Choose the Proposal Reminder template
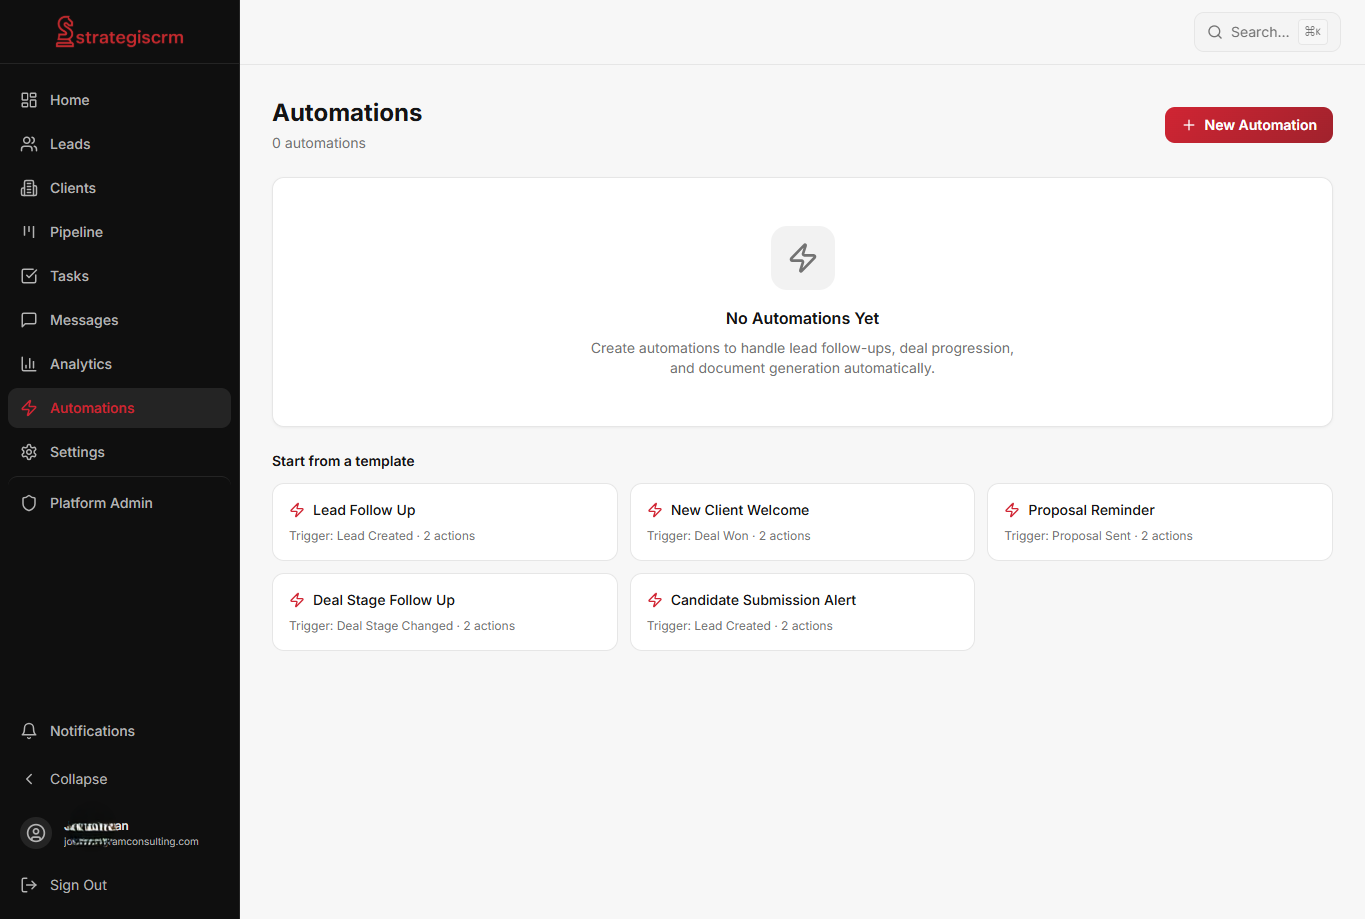This screenshot has height=919, width=1365. pyautogui.click(x=1160, y=522)
